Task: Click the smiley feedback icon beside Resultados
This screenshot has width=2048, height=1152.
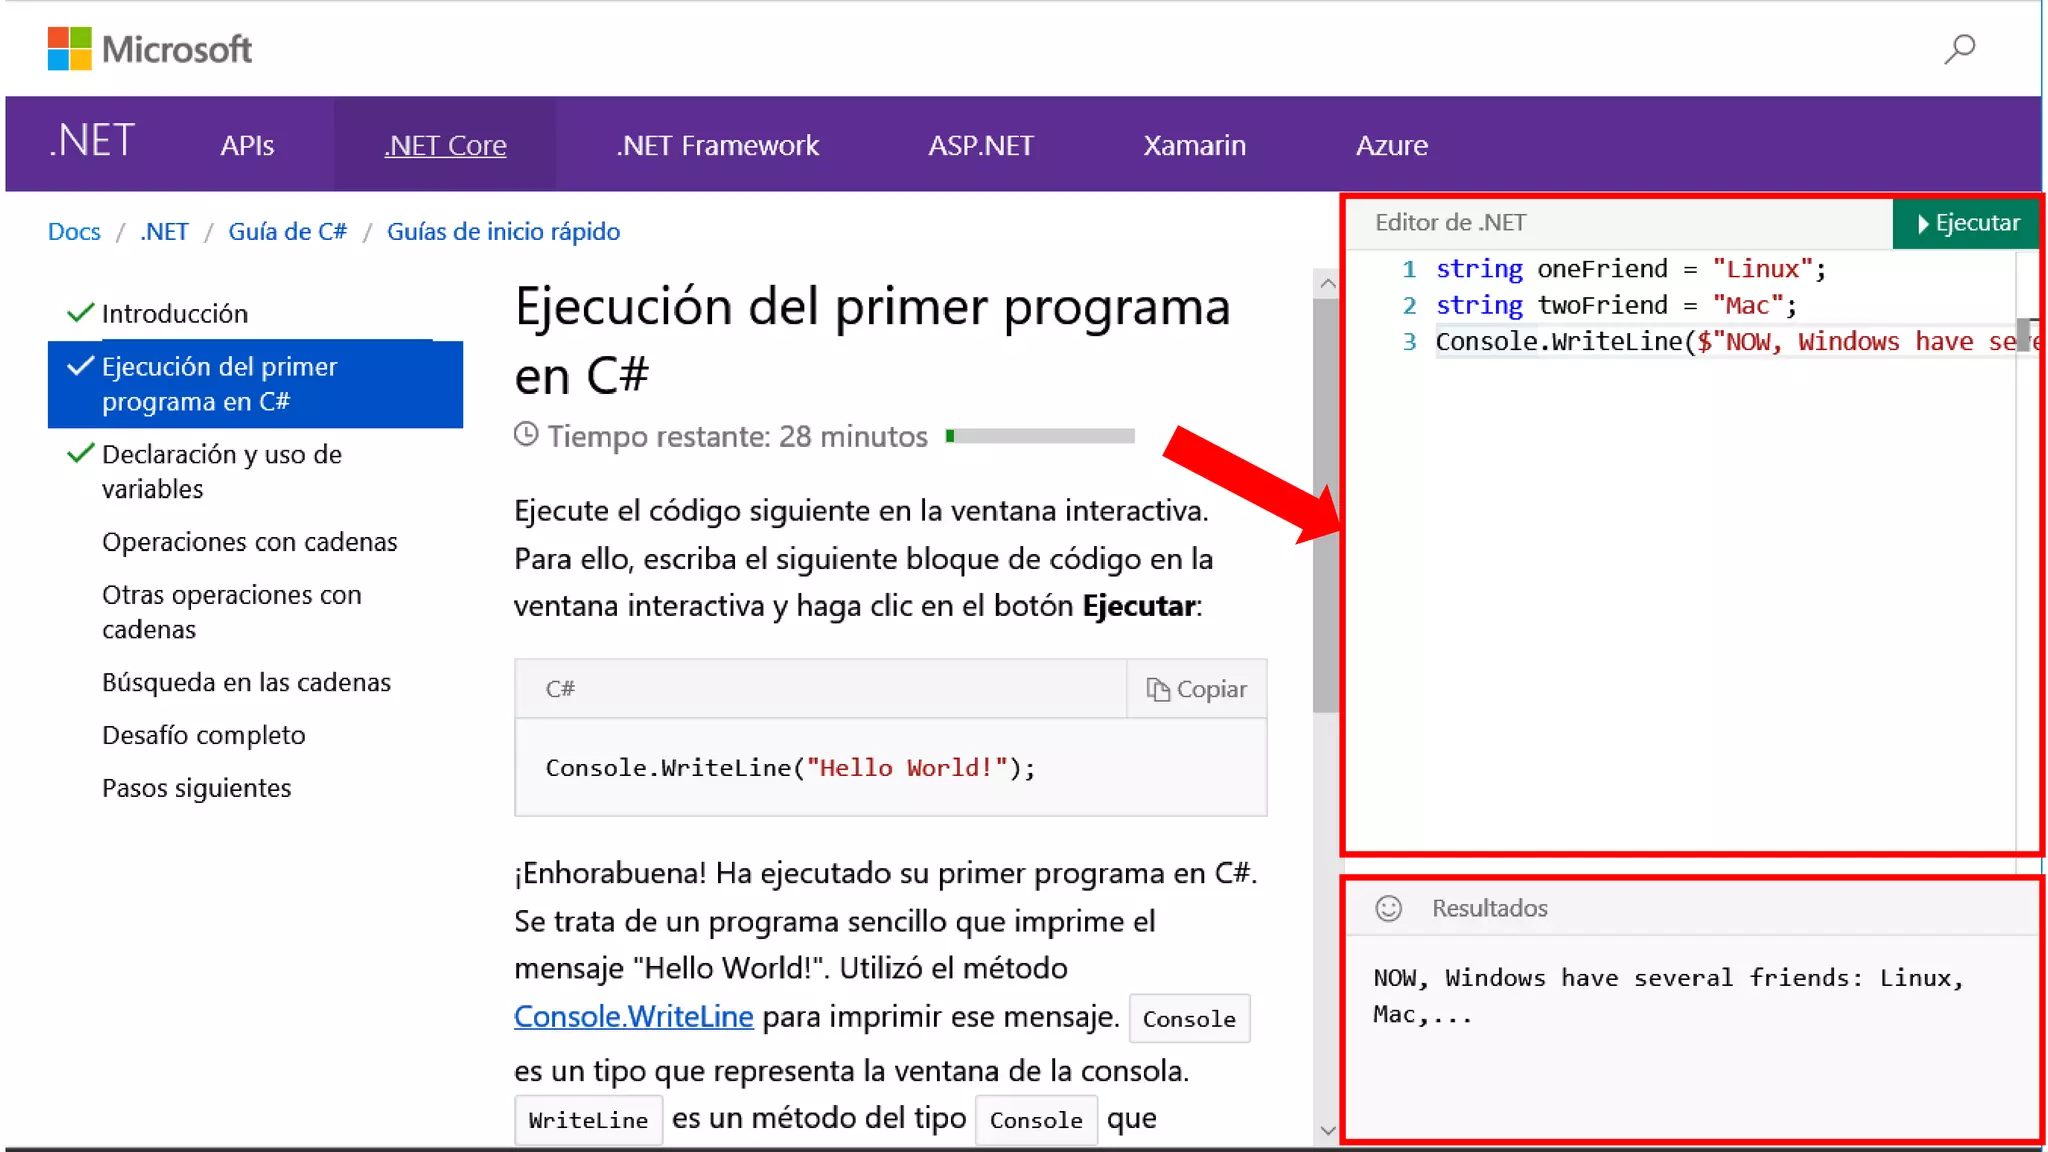Action: 1388,908
